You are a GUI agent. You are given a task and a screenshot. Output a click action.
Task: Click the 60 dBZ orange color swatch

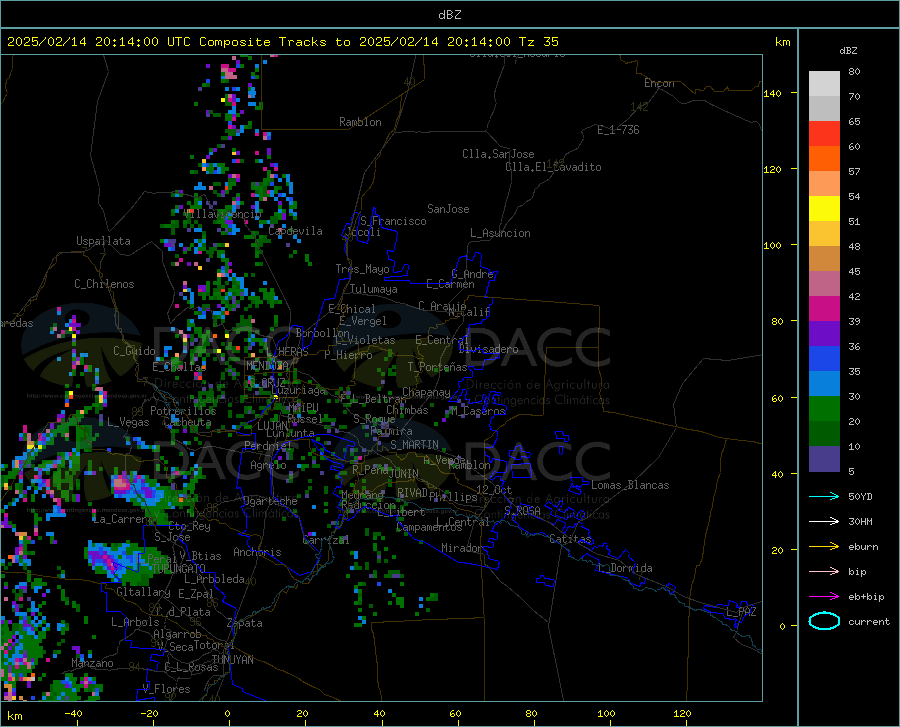(x=824, y=159)
